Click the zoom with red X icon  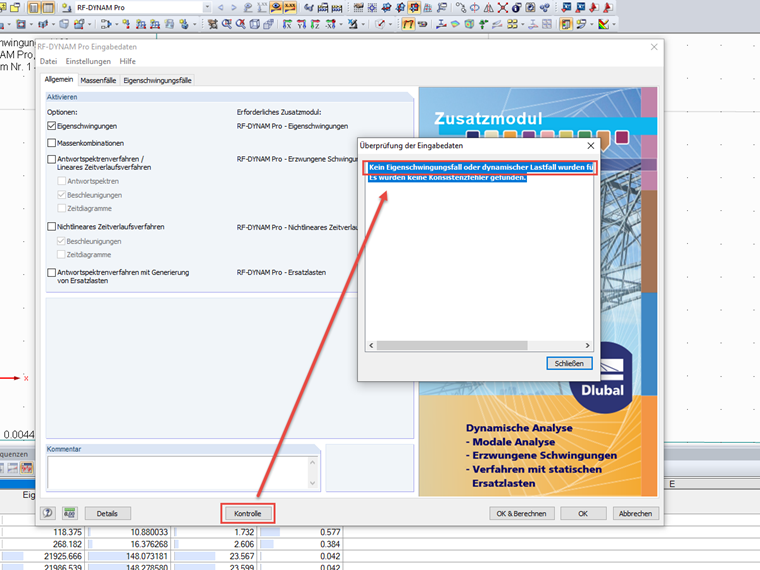click(240, 24)
